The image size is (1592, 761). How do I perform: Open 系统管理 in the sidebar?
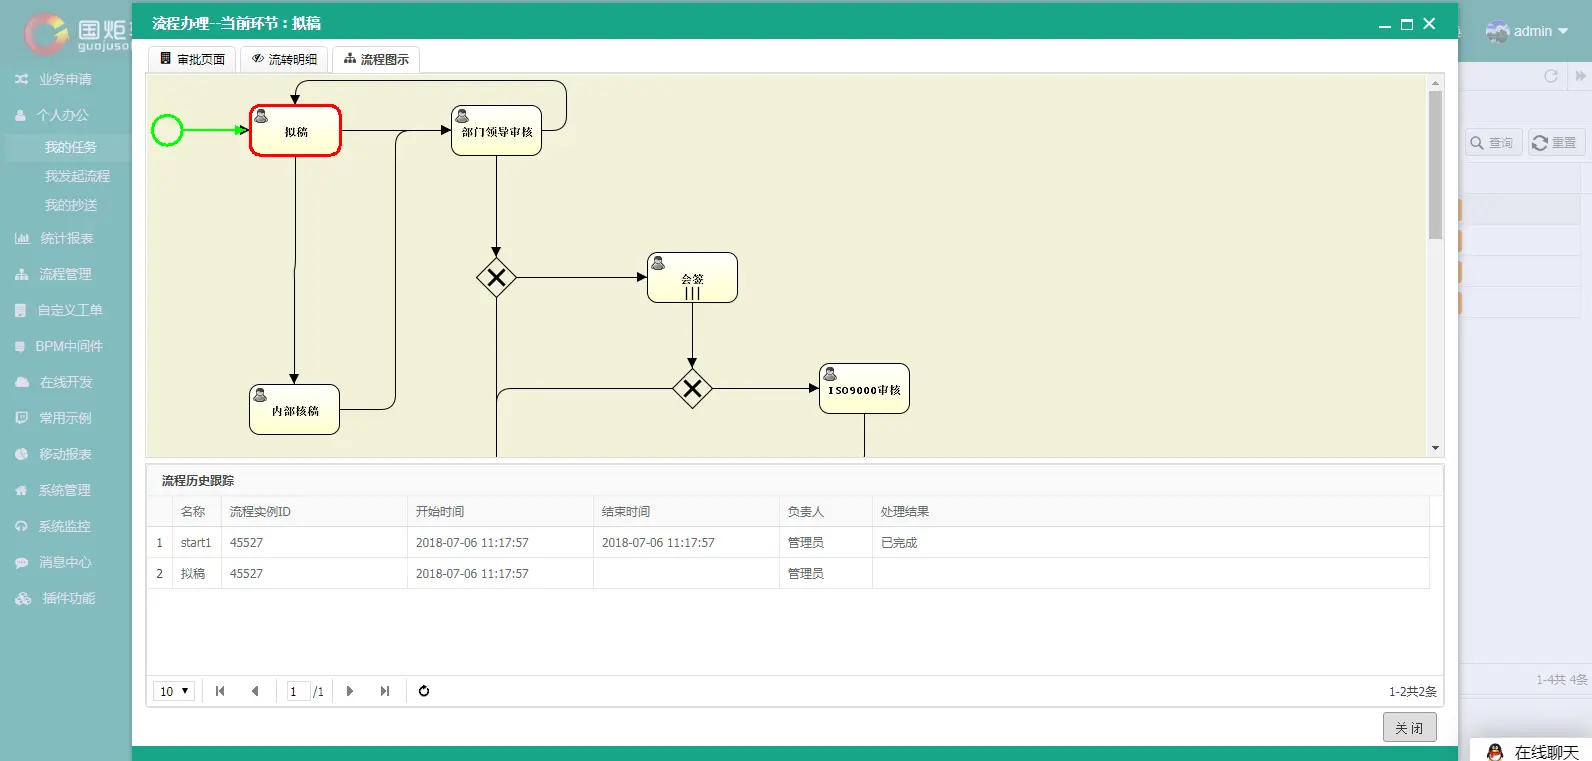(65, 490)
